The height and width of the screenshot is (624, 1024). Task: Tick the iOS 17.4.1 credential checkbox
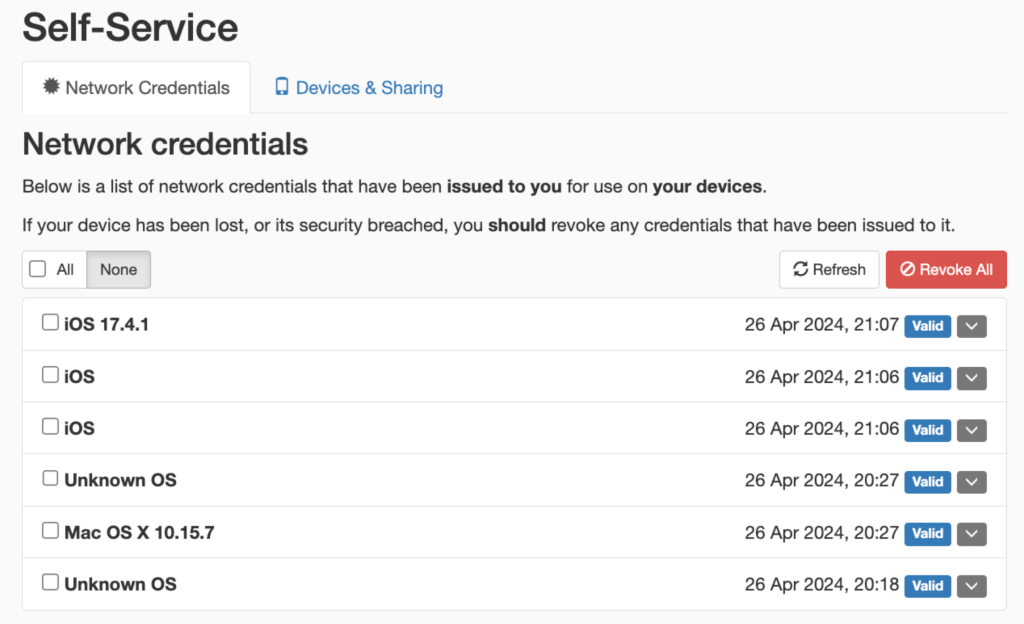tap(50, 323)
